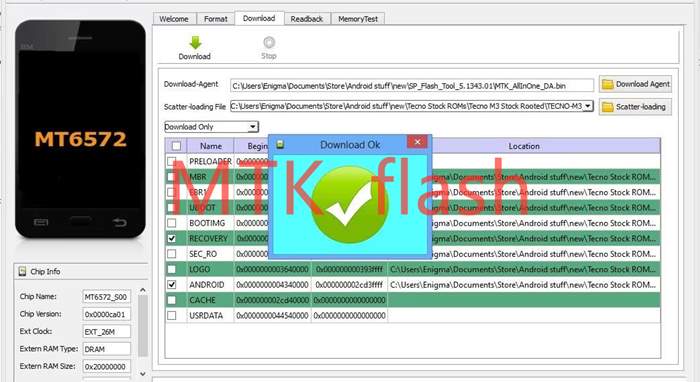700x382 pixels.
Task: Click the Extern RAM Type field DRAM
Action: coord(106,349)
